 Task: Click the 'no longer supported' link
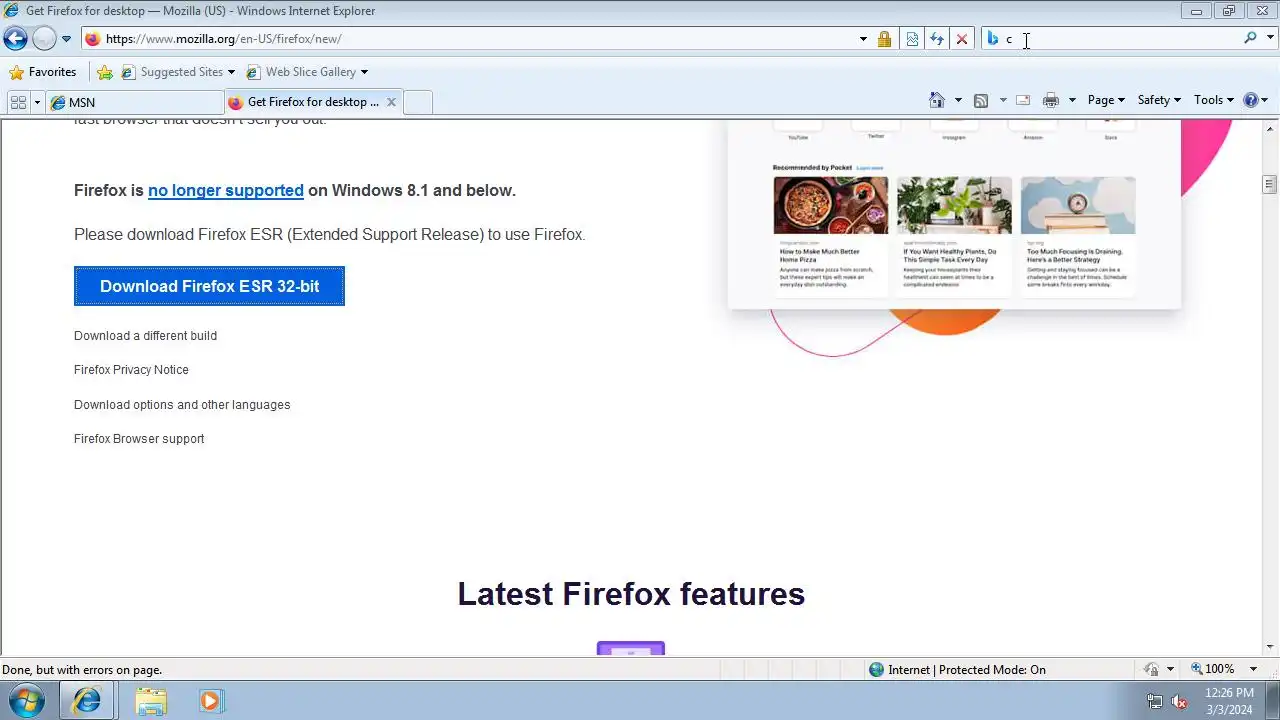pos(226,191)
